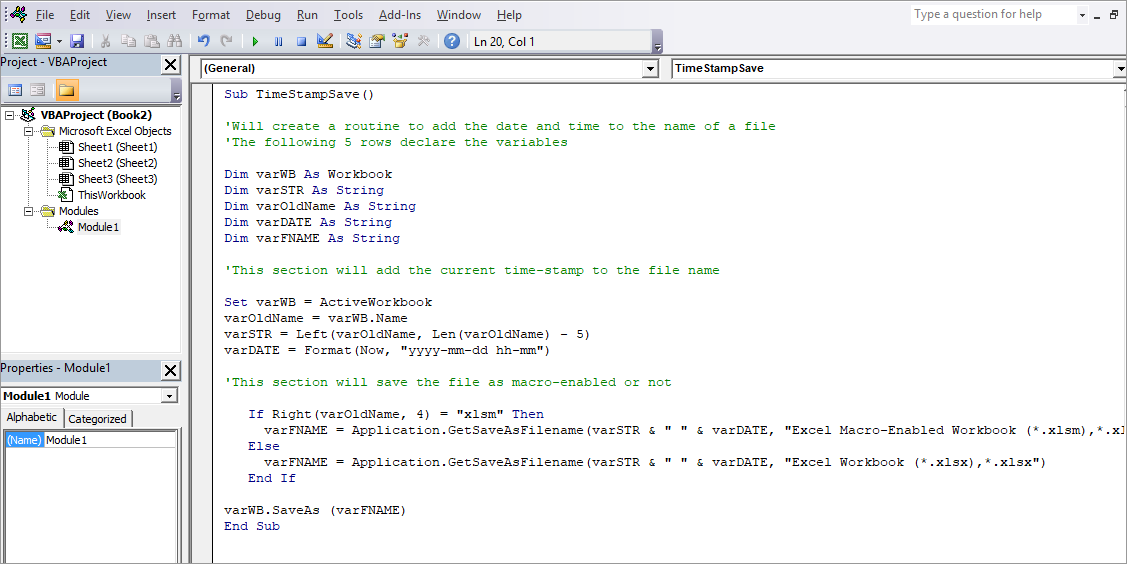This screenshot has width=1127, height=564.
Task: Open the Format menu
Action: pos(211,14)
